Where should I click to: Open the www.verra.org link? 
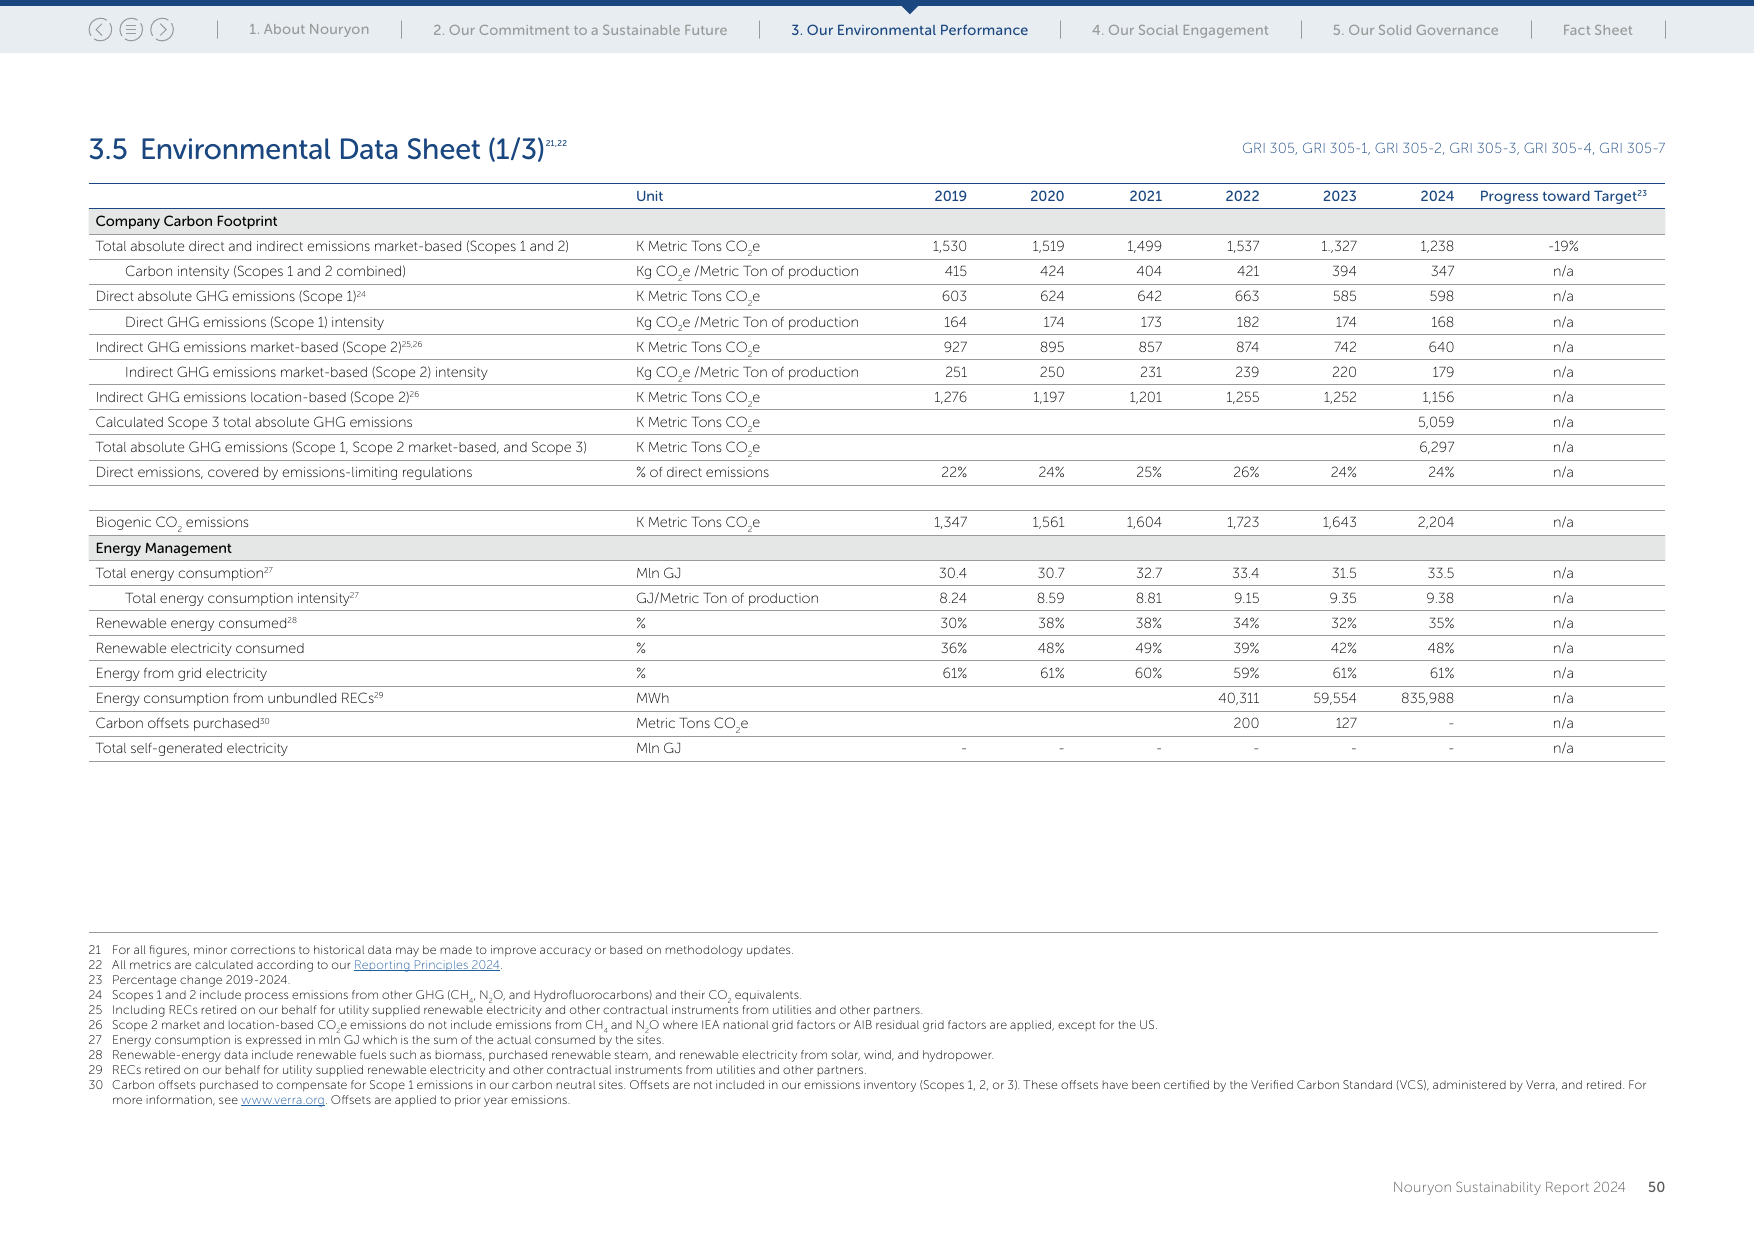click(x=283, y=1100)
